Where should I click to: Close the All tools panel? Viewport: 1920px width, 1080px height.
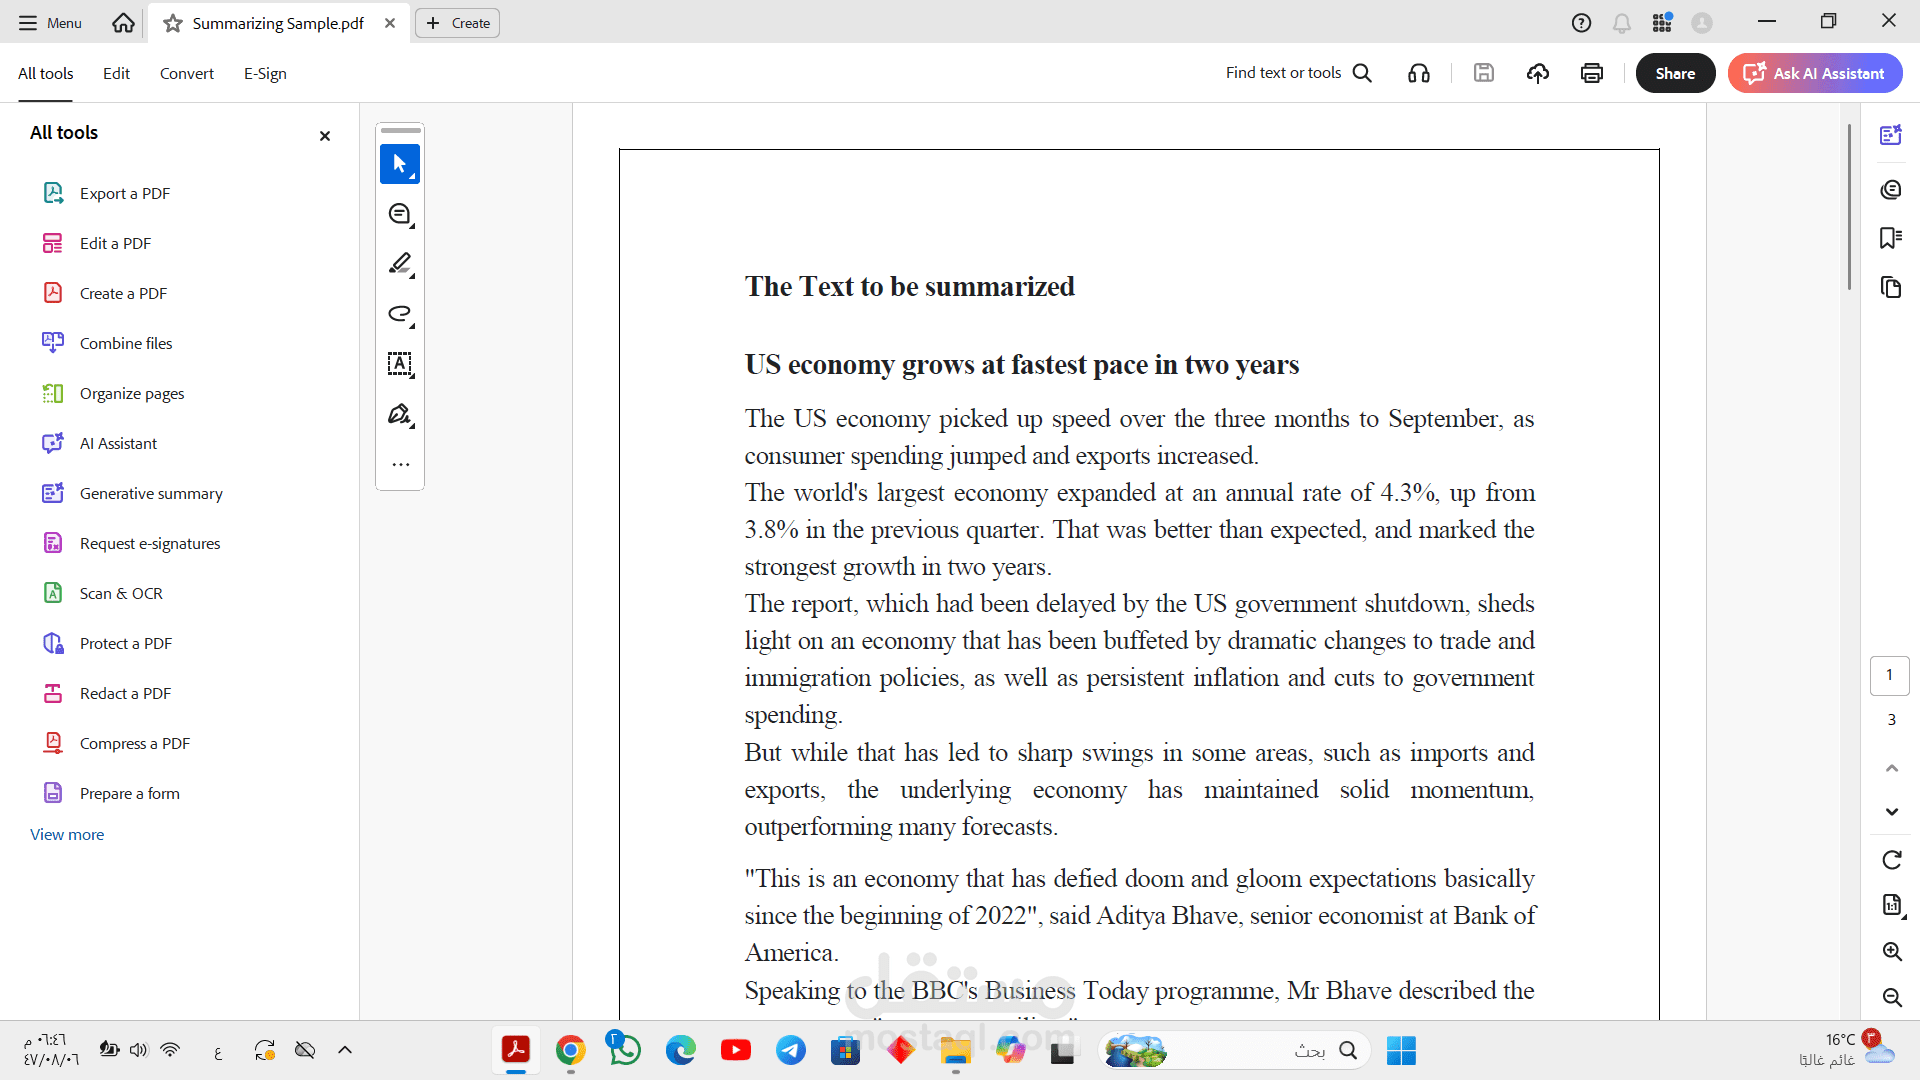324,136
